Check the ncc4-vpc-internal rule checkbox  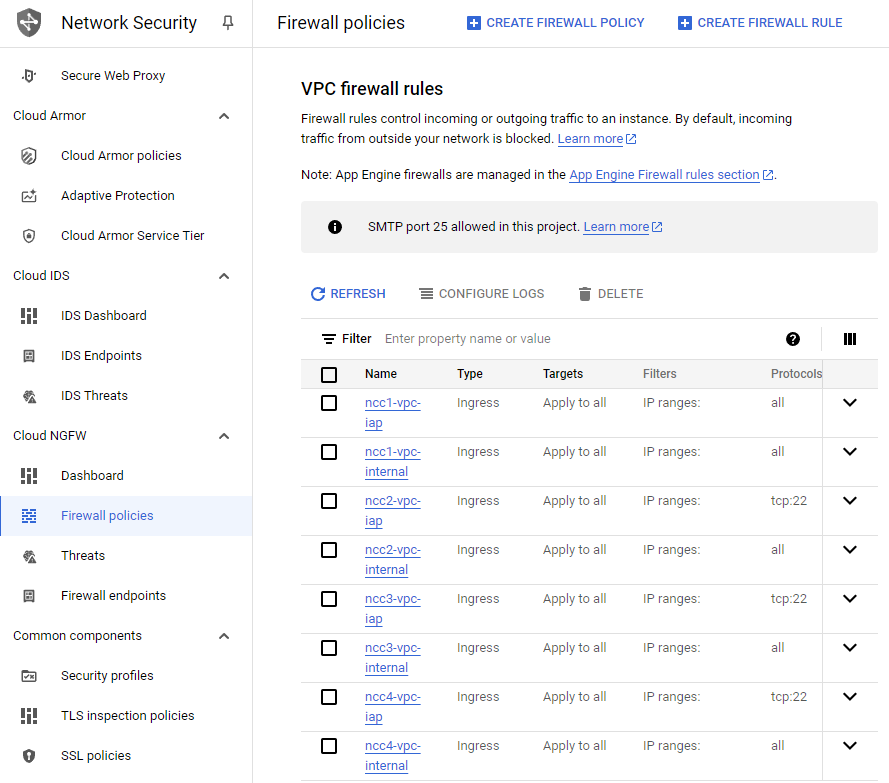point(329,746)
